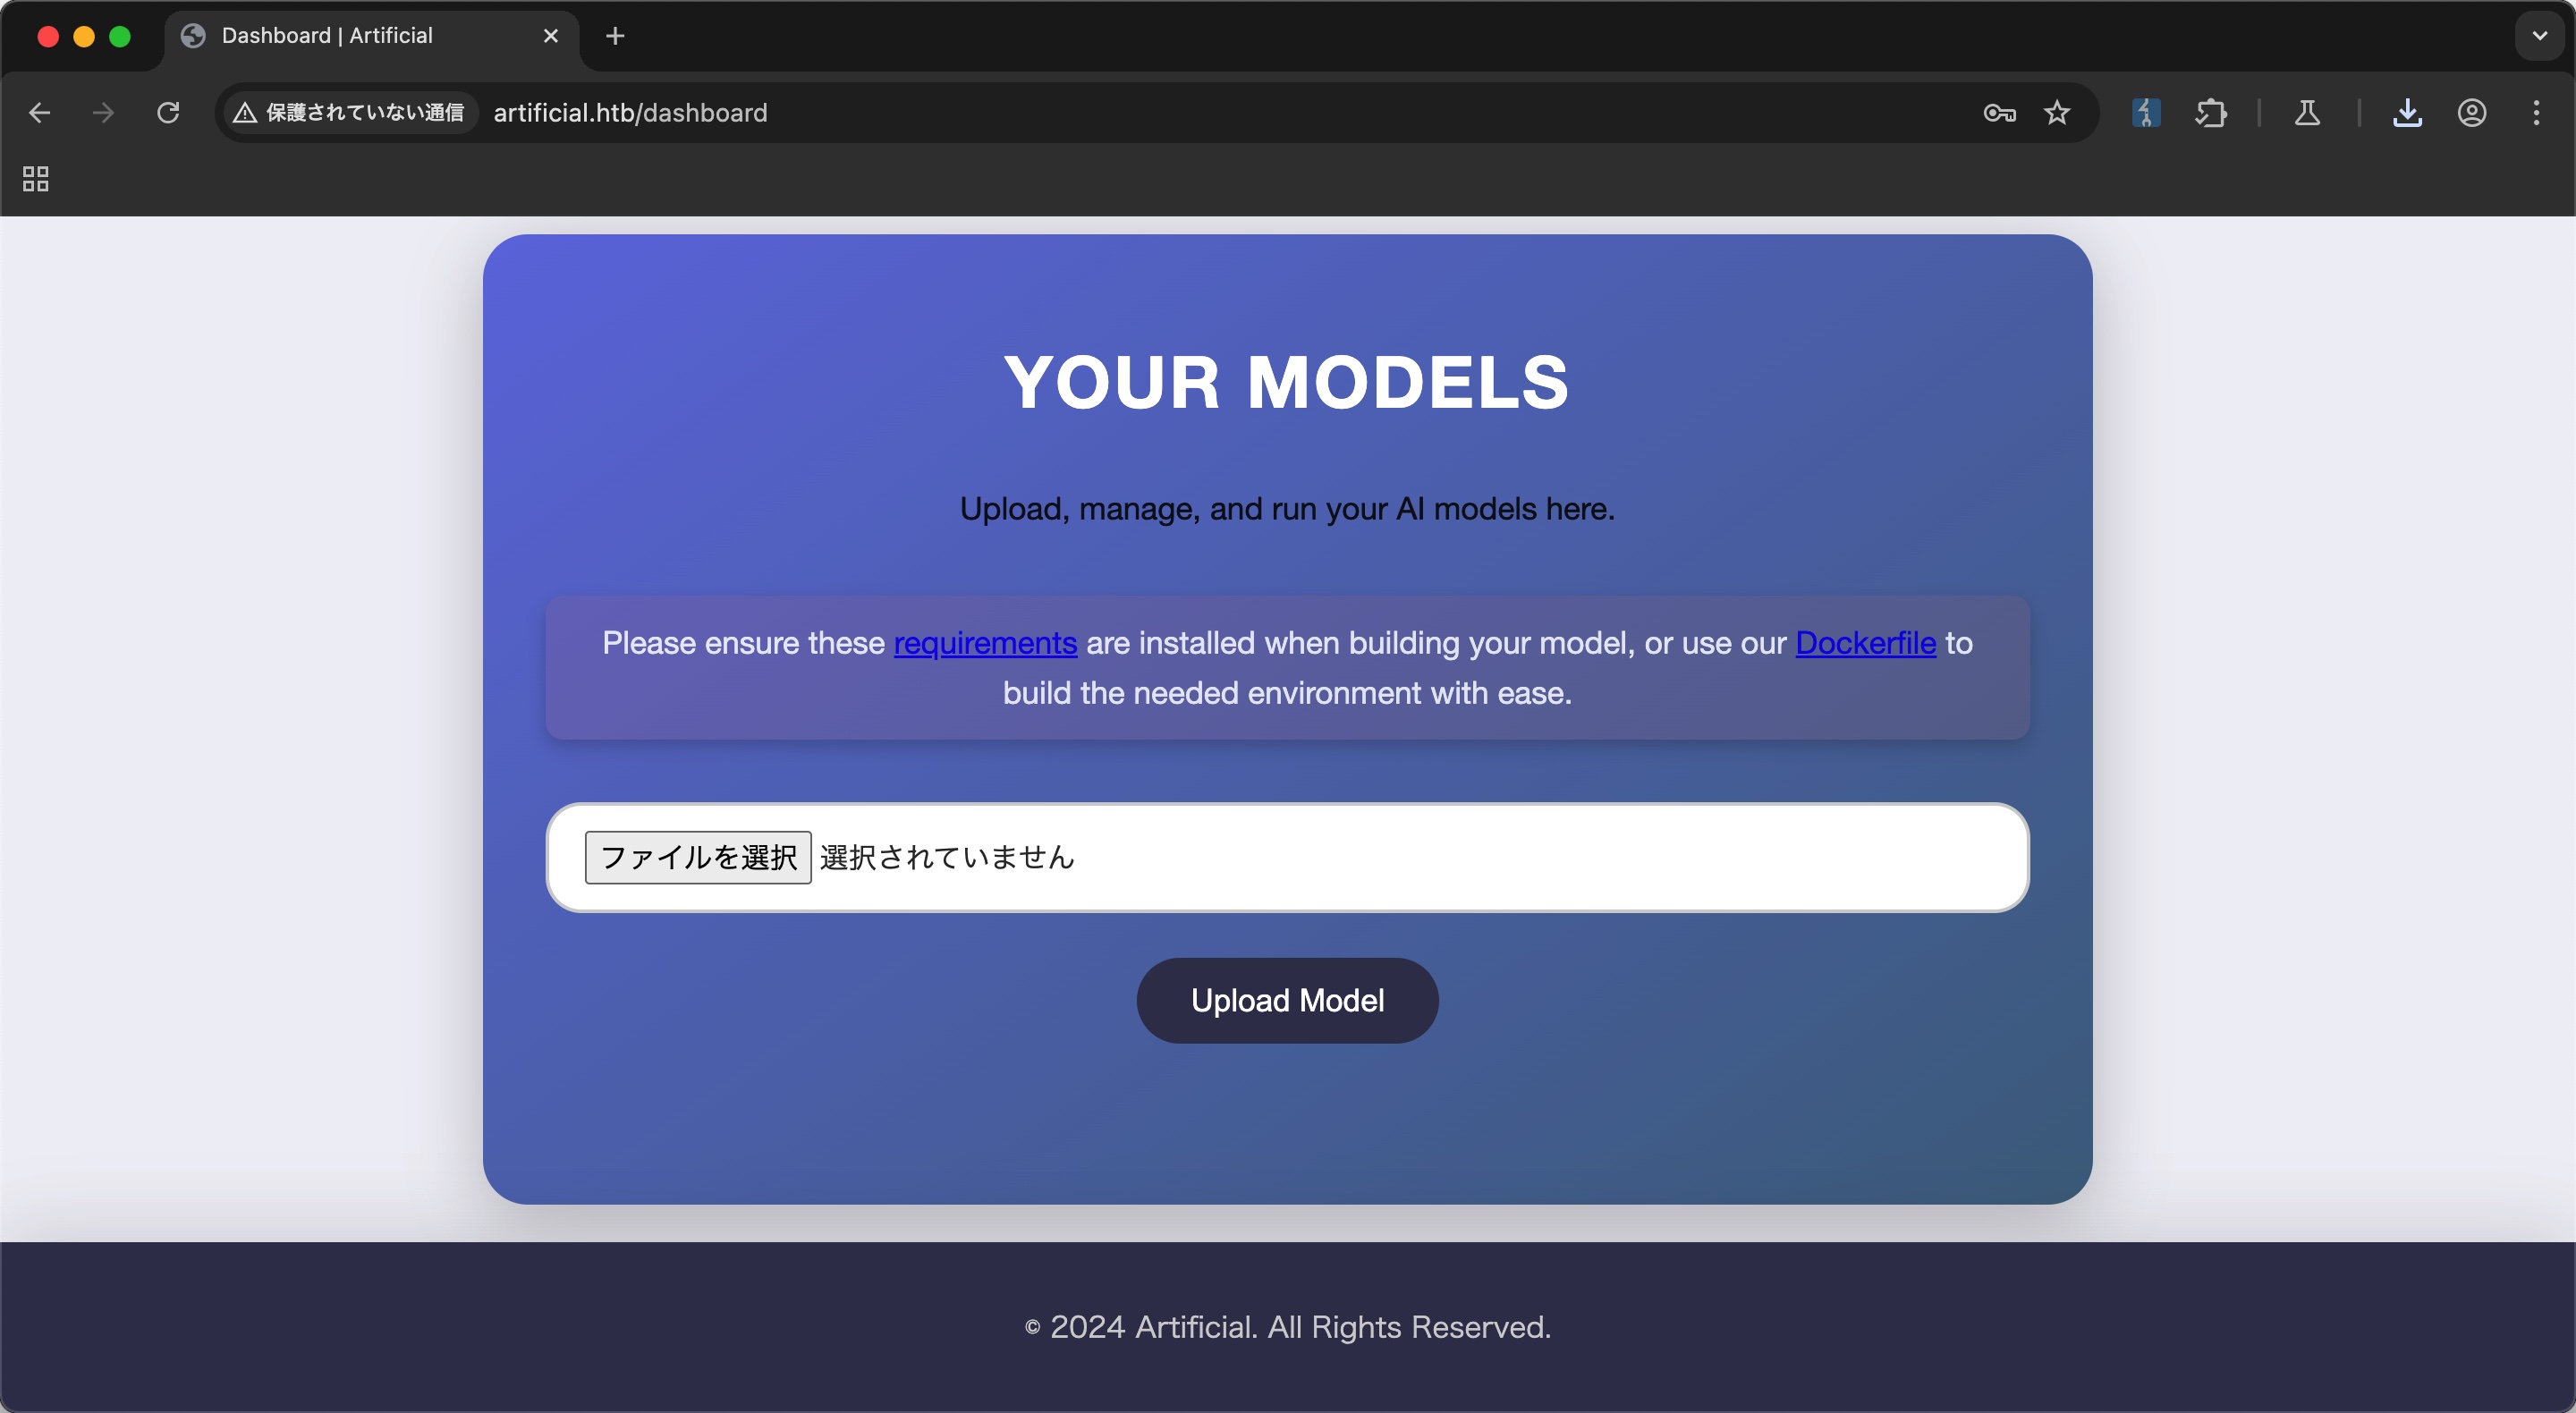Image resolution: width=2576 pixels, height=1413 pixels.
Task: Click the forward navigation arrow
Action: (103, 113)
